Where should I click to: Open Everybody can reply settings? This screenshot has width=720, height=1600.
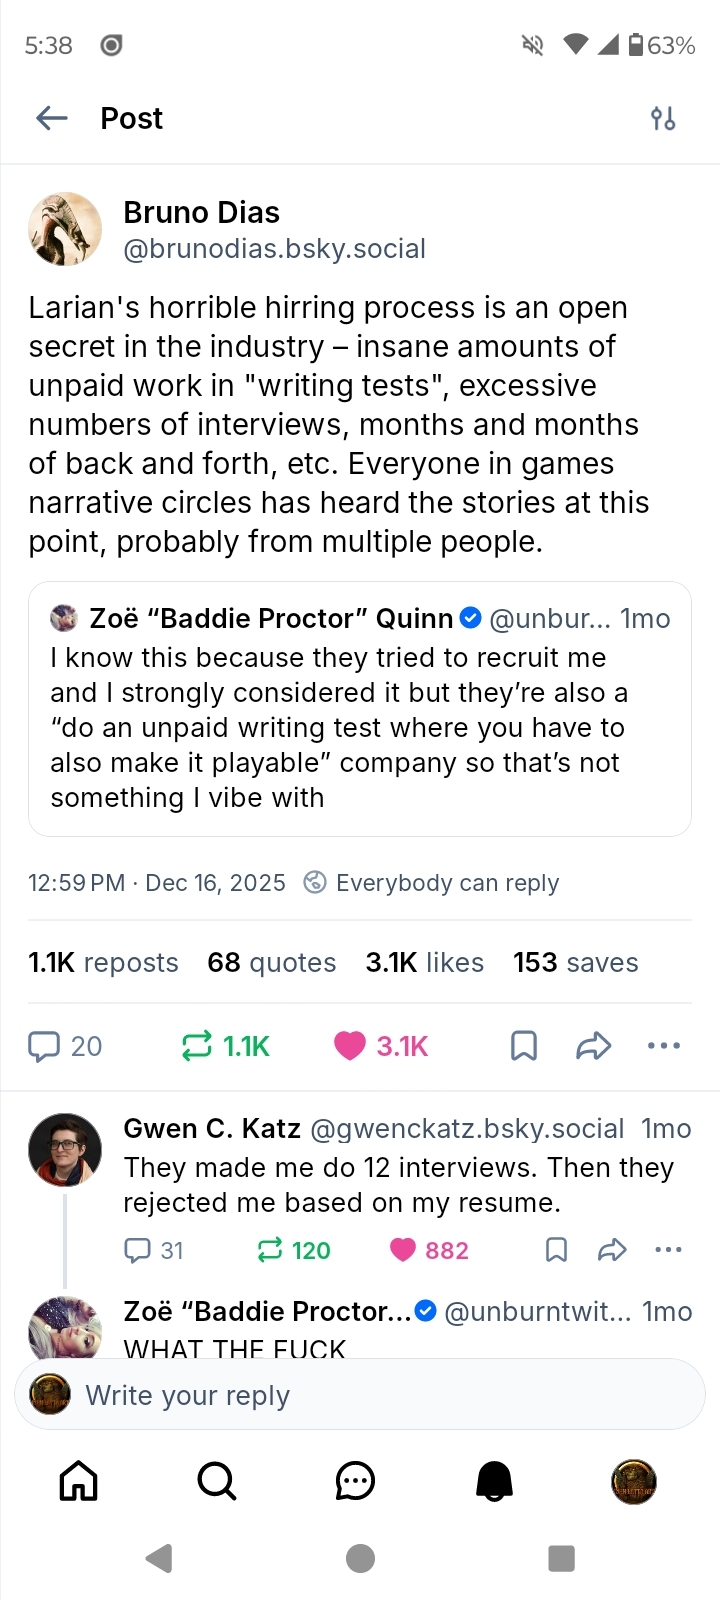point(432,883)
